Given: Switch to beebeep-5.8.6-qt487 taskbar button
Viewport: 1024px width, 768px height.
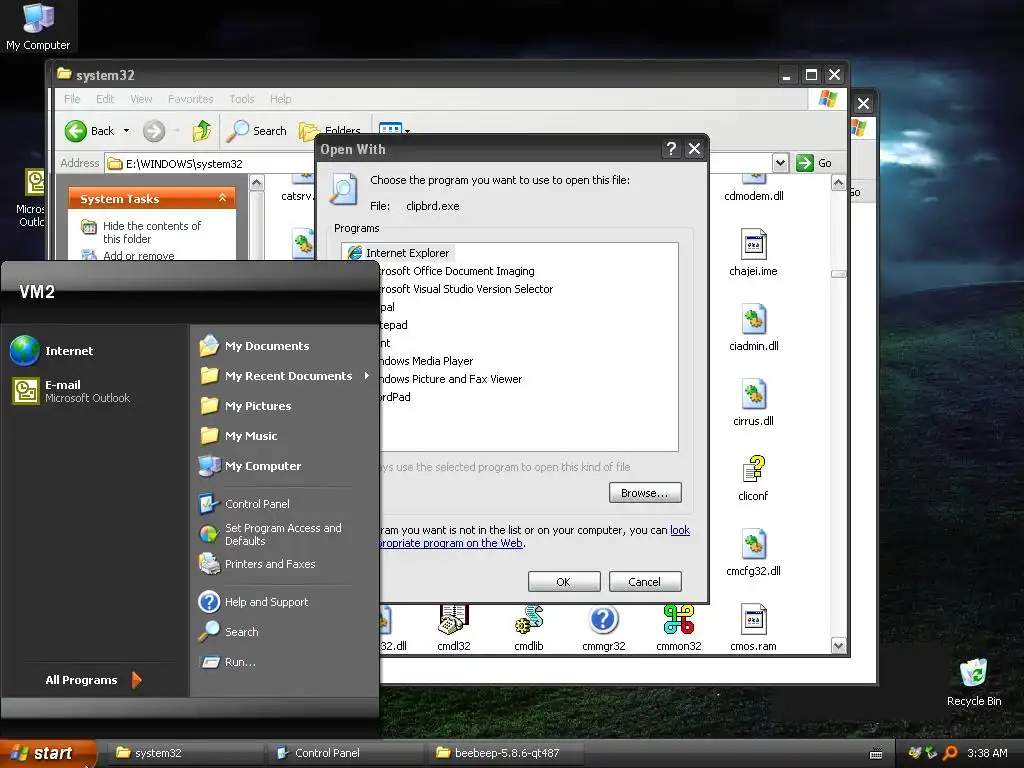Looking at the screenshot, I should 506,753.
